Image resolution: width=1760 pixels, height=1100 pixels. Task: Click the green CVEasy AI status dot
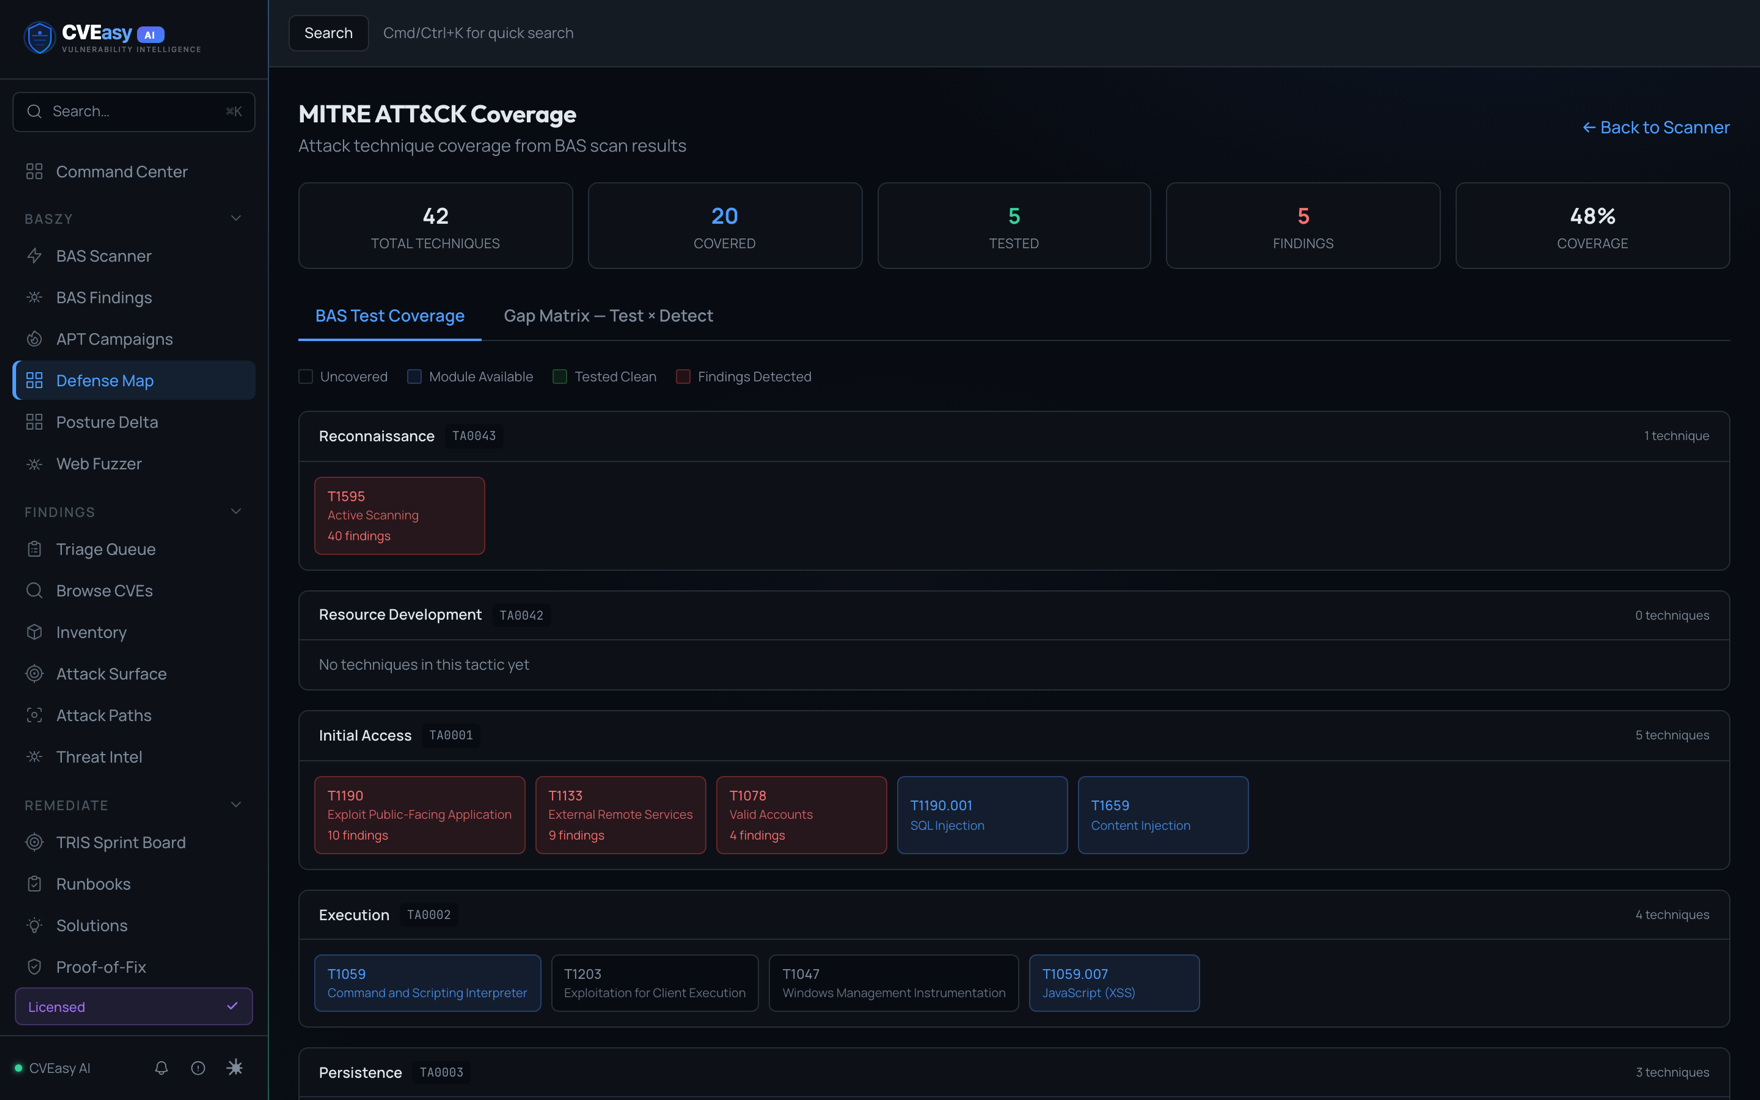pyautogui.click(x=18, y=1068)
